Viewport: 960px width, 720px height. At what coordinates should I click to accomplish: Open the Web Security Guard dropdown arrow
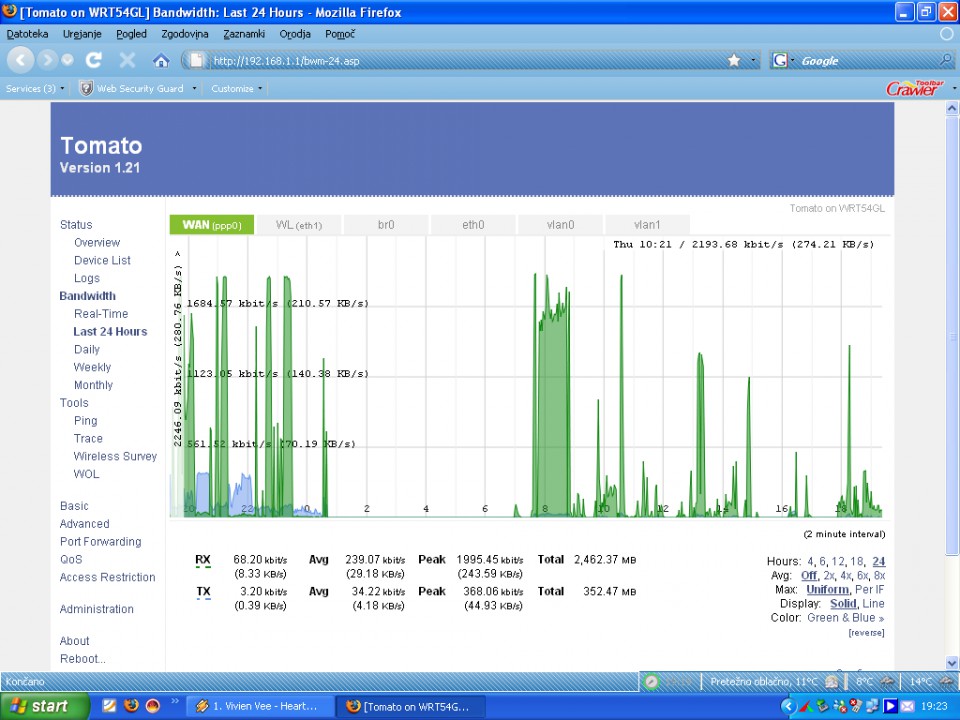[194, 89]
